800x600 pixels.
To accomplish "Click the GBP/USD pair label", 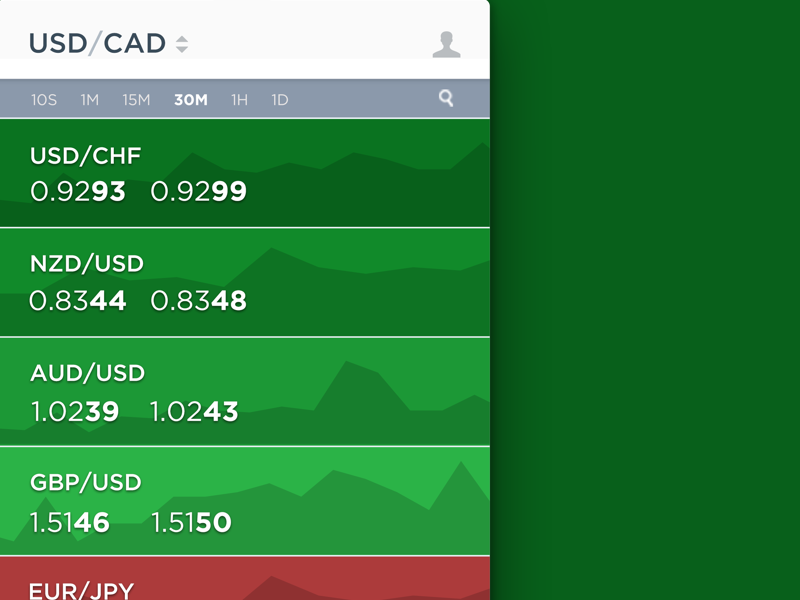I will (x=86, y=482).
